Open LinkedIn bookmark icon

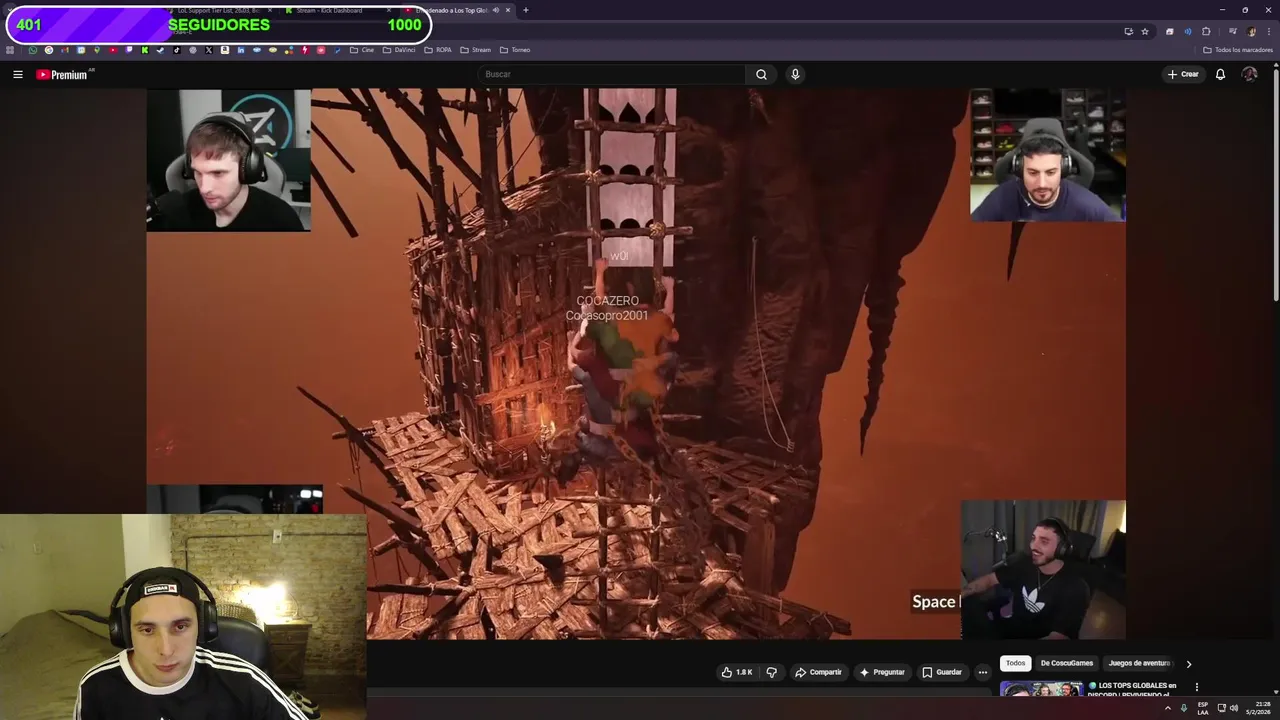241,50
